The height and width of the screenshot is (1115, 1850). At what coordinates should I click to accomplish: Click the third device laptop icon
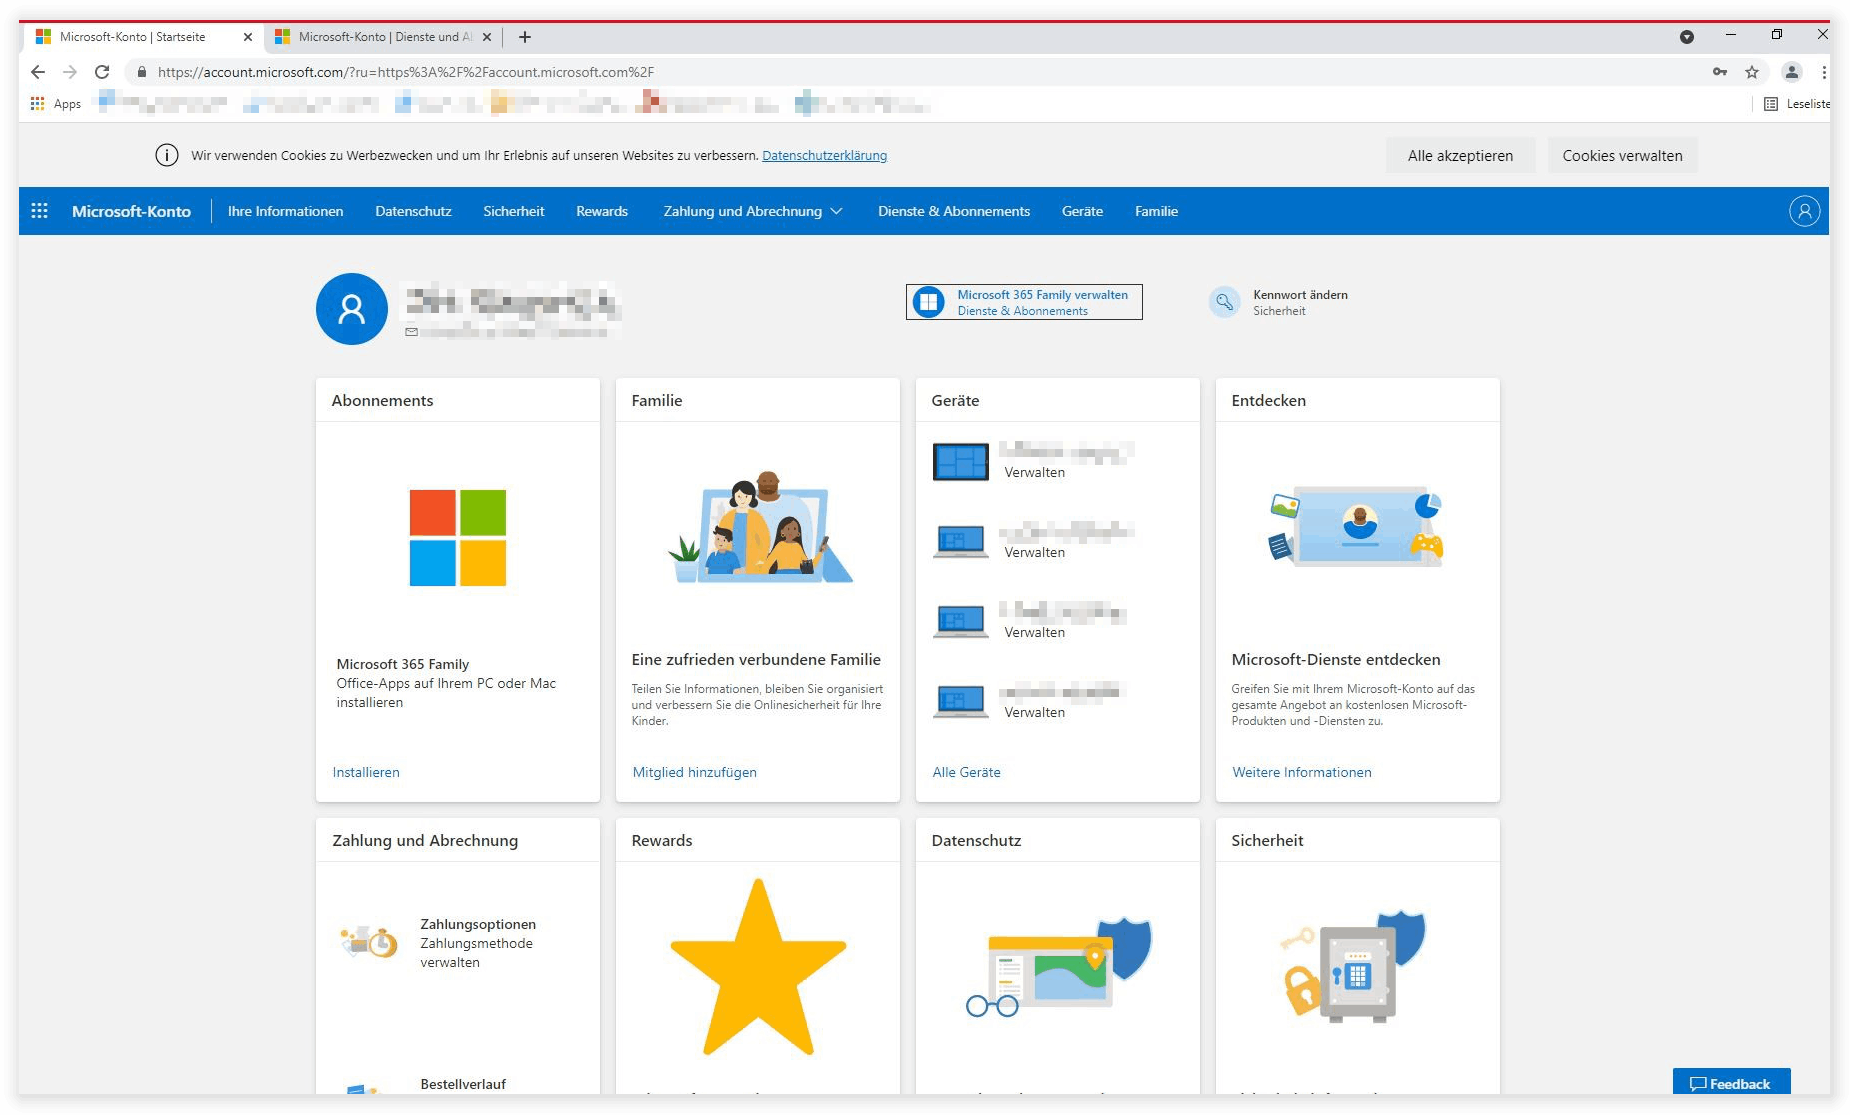point(960,621)
